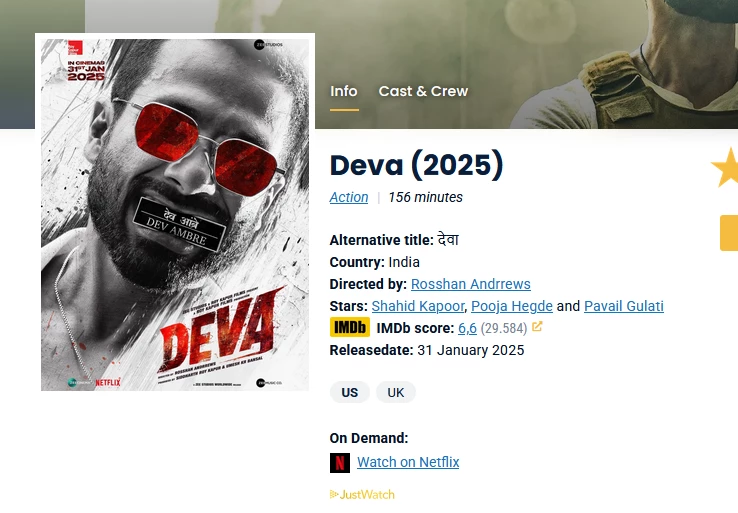Open director Rosshan Andrrews' page
The height and width of the screenshot is (513, 738).
point(471,284)
